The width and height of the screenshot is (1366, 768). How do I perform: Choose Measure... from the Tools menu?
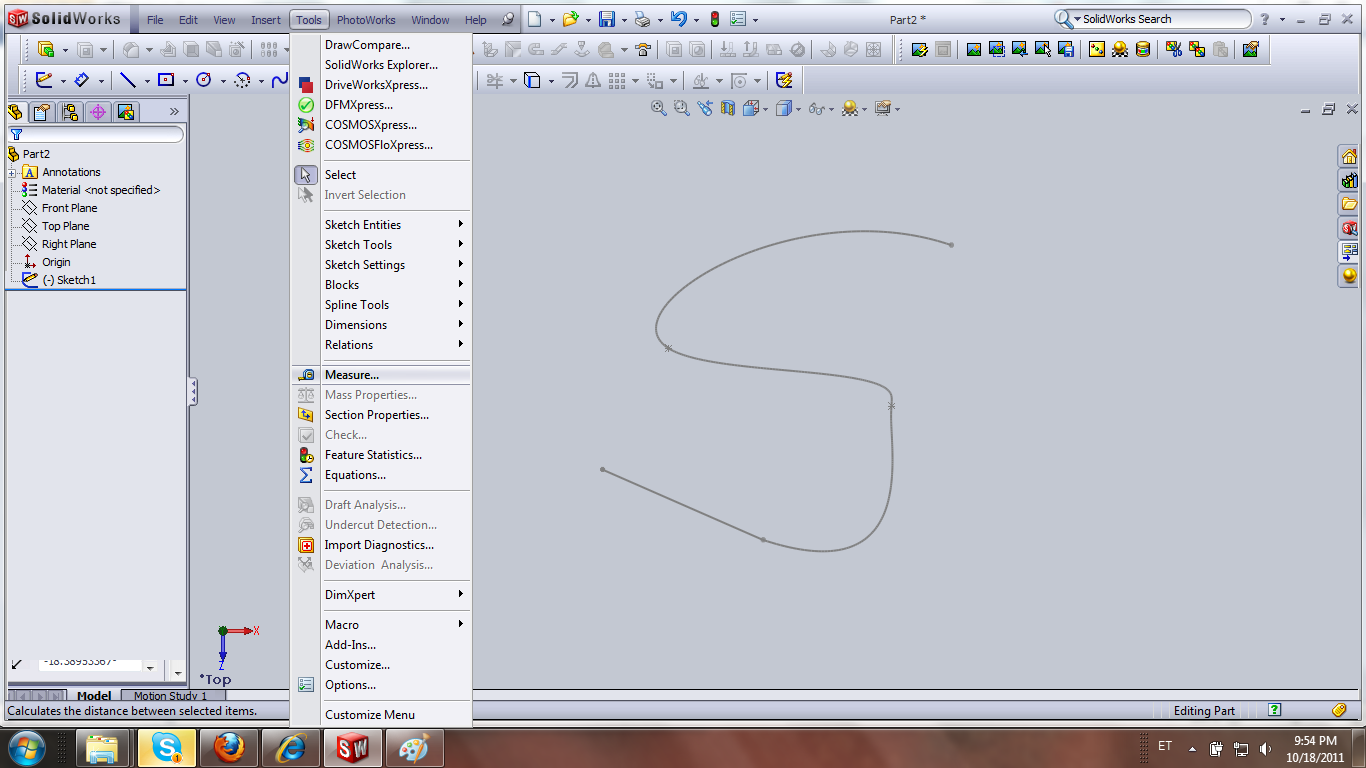click(352, 375)
